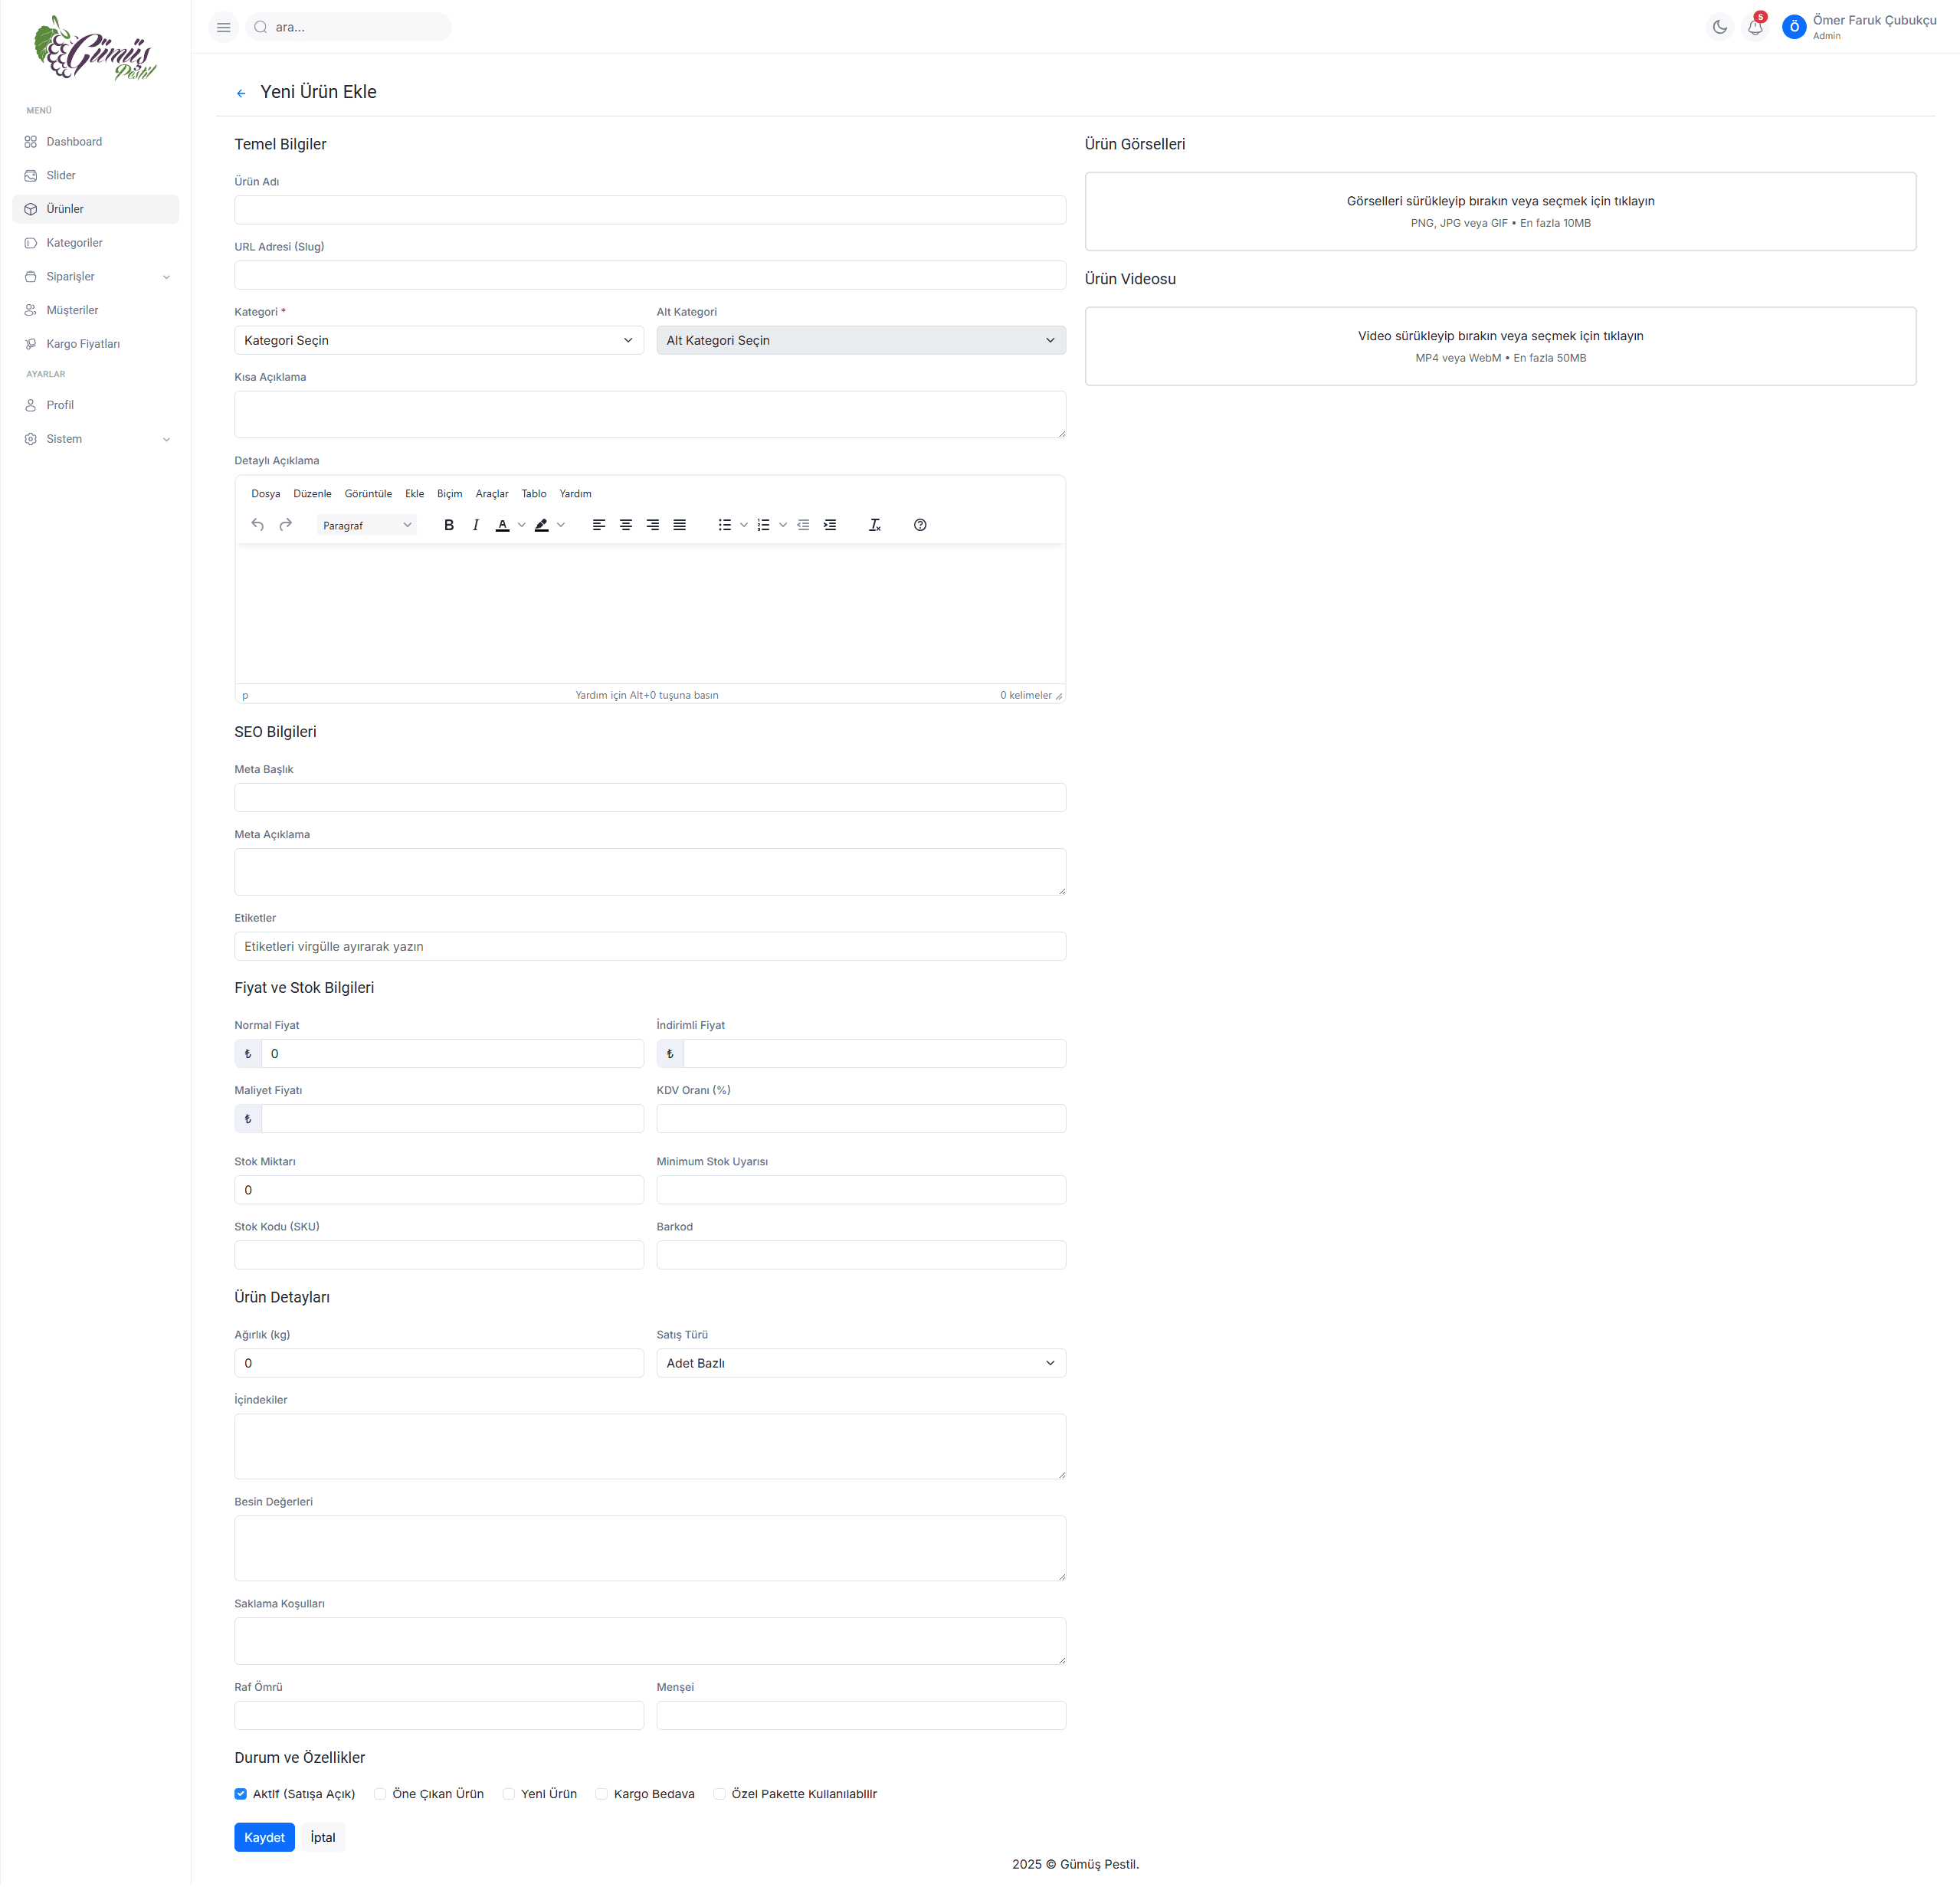The height and width of the screenshot is (1887, 1960).
Task: Align text left in editor
Action: click(599, 525)
